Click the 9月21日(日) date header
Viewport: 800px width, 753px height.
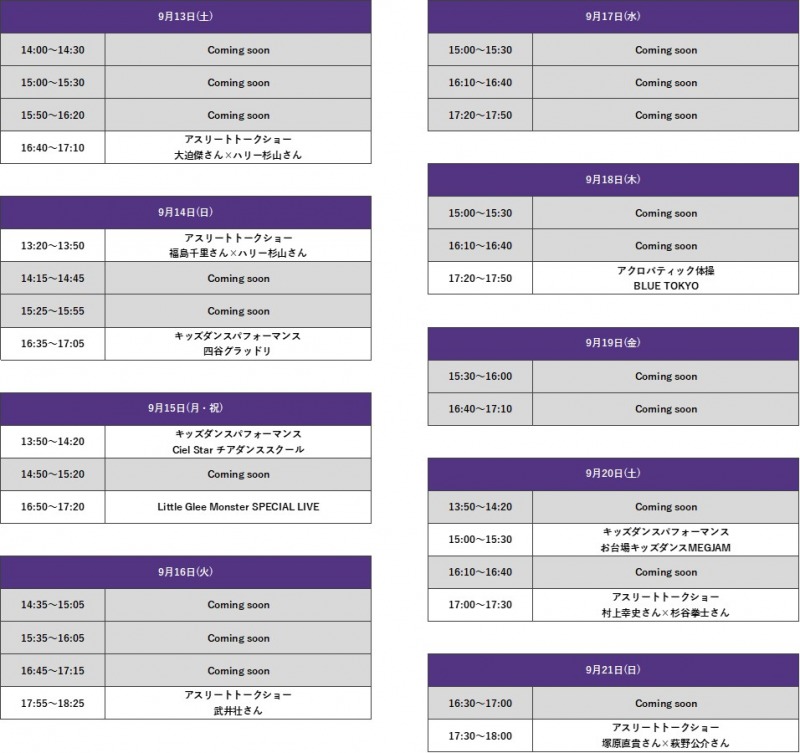click(613, 670)
